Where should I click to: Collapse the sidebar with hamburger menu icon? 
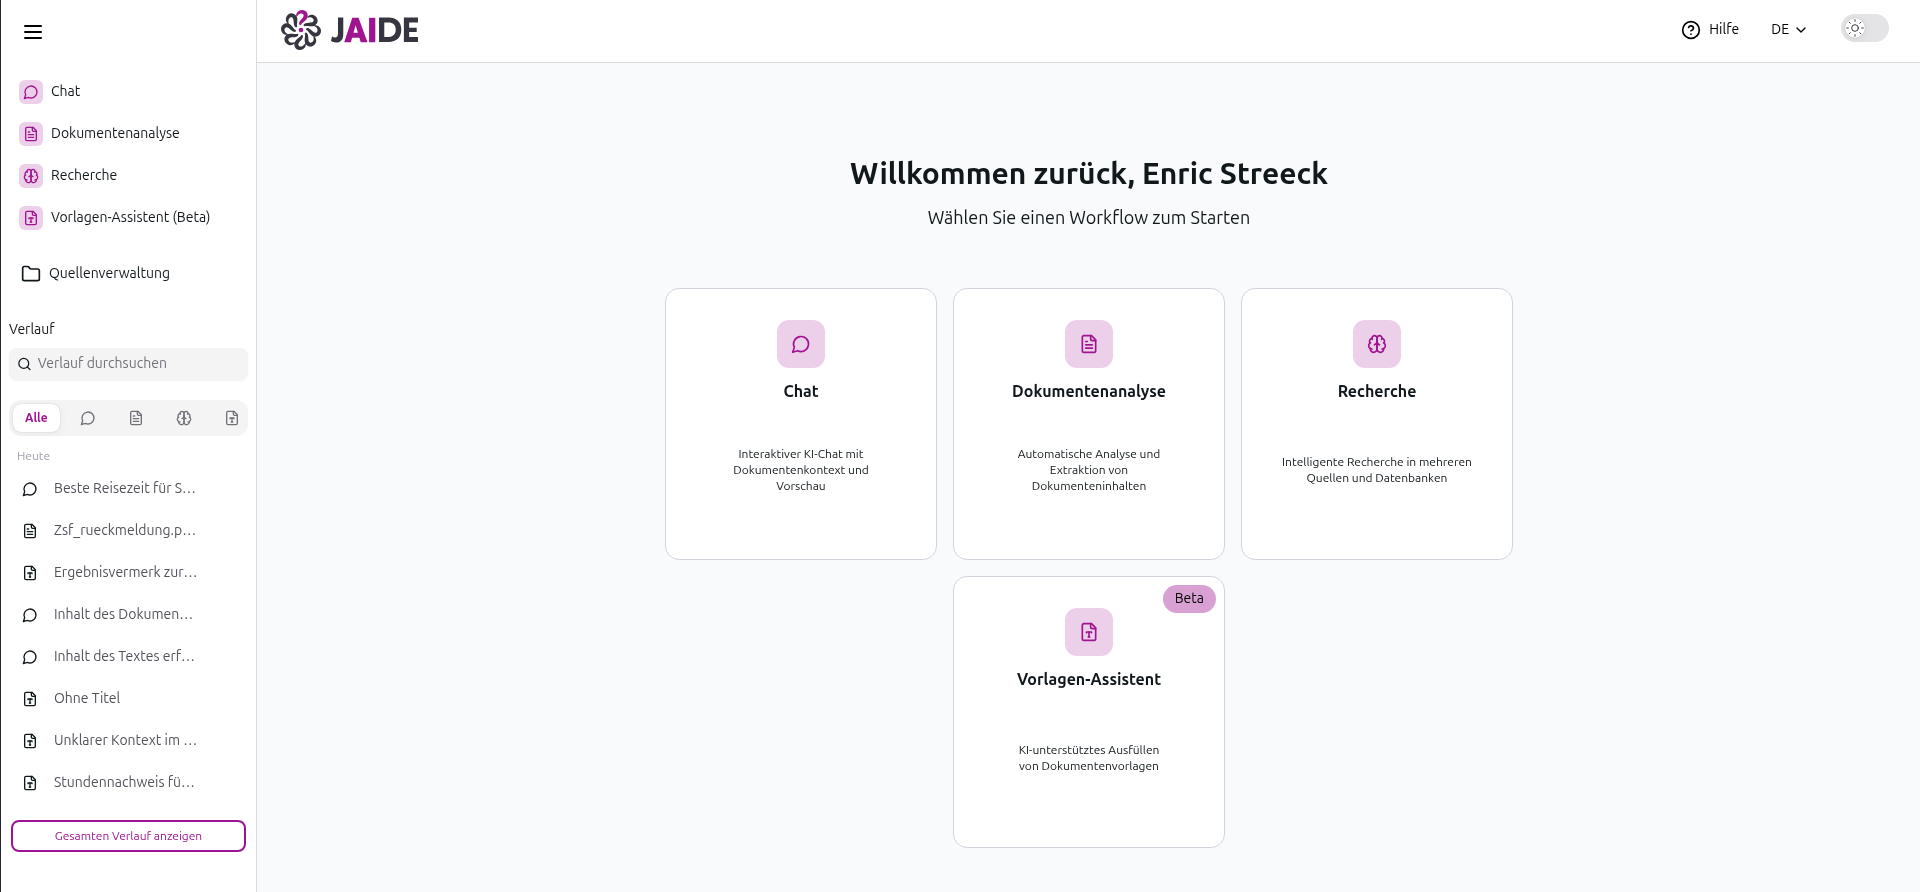tap(33, 32)
